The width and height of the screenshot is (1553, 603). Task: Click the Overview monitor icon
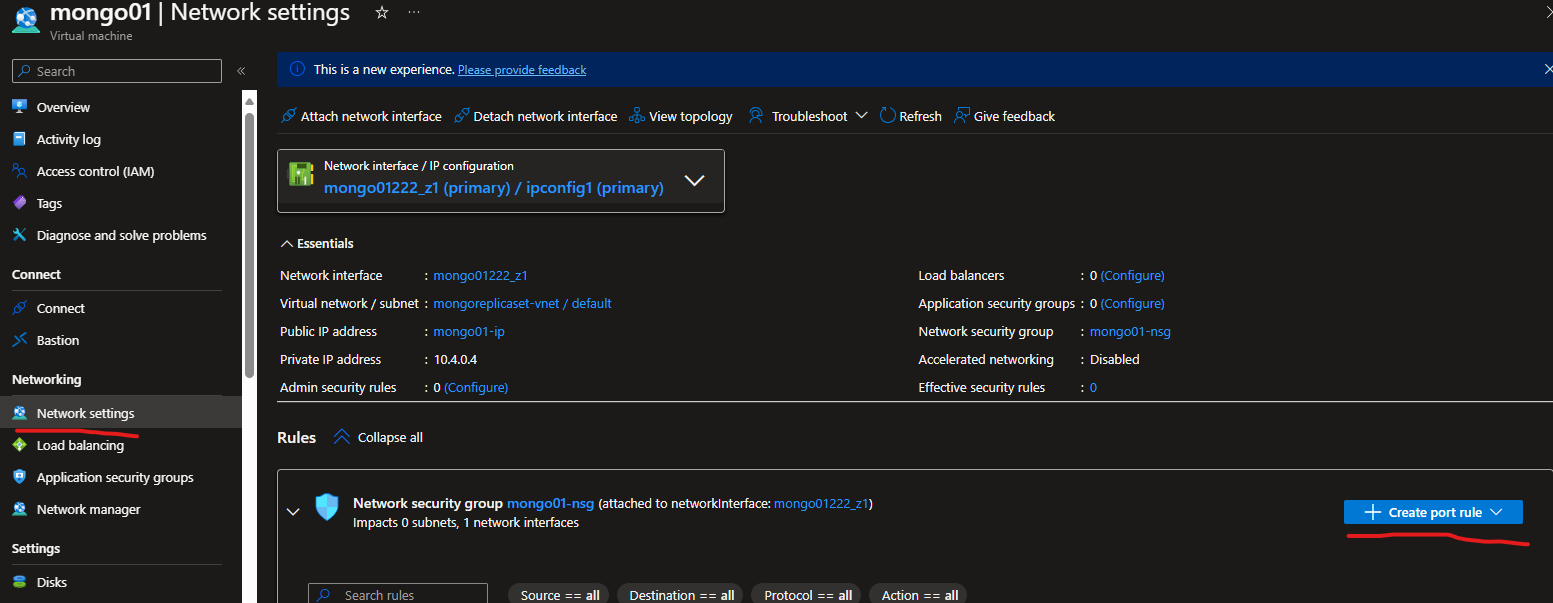[x=19, y=107]
